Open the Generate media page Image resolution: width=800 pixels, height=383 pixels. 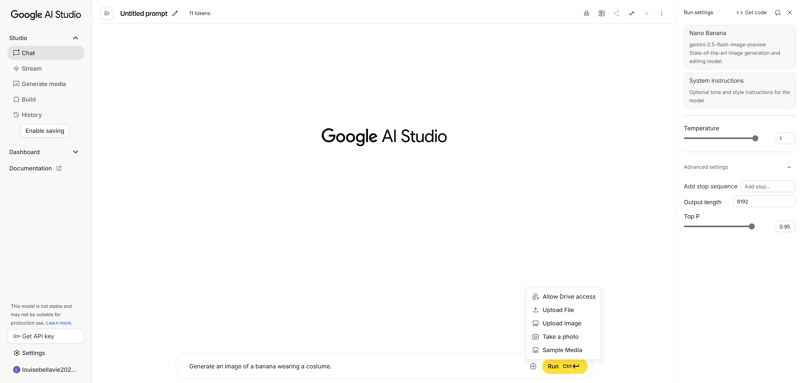46,84
